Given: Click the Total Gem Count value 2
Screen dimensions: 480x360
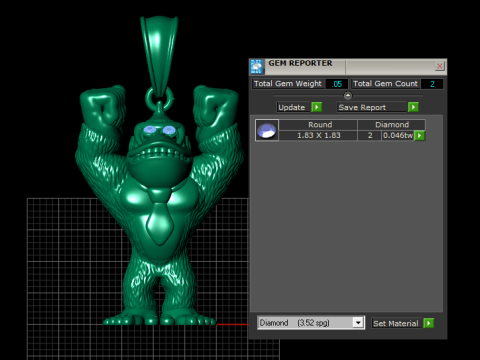Looking at the screenshot, I should pyautogui.click(x=432, y=84).
